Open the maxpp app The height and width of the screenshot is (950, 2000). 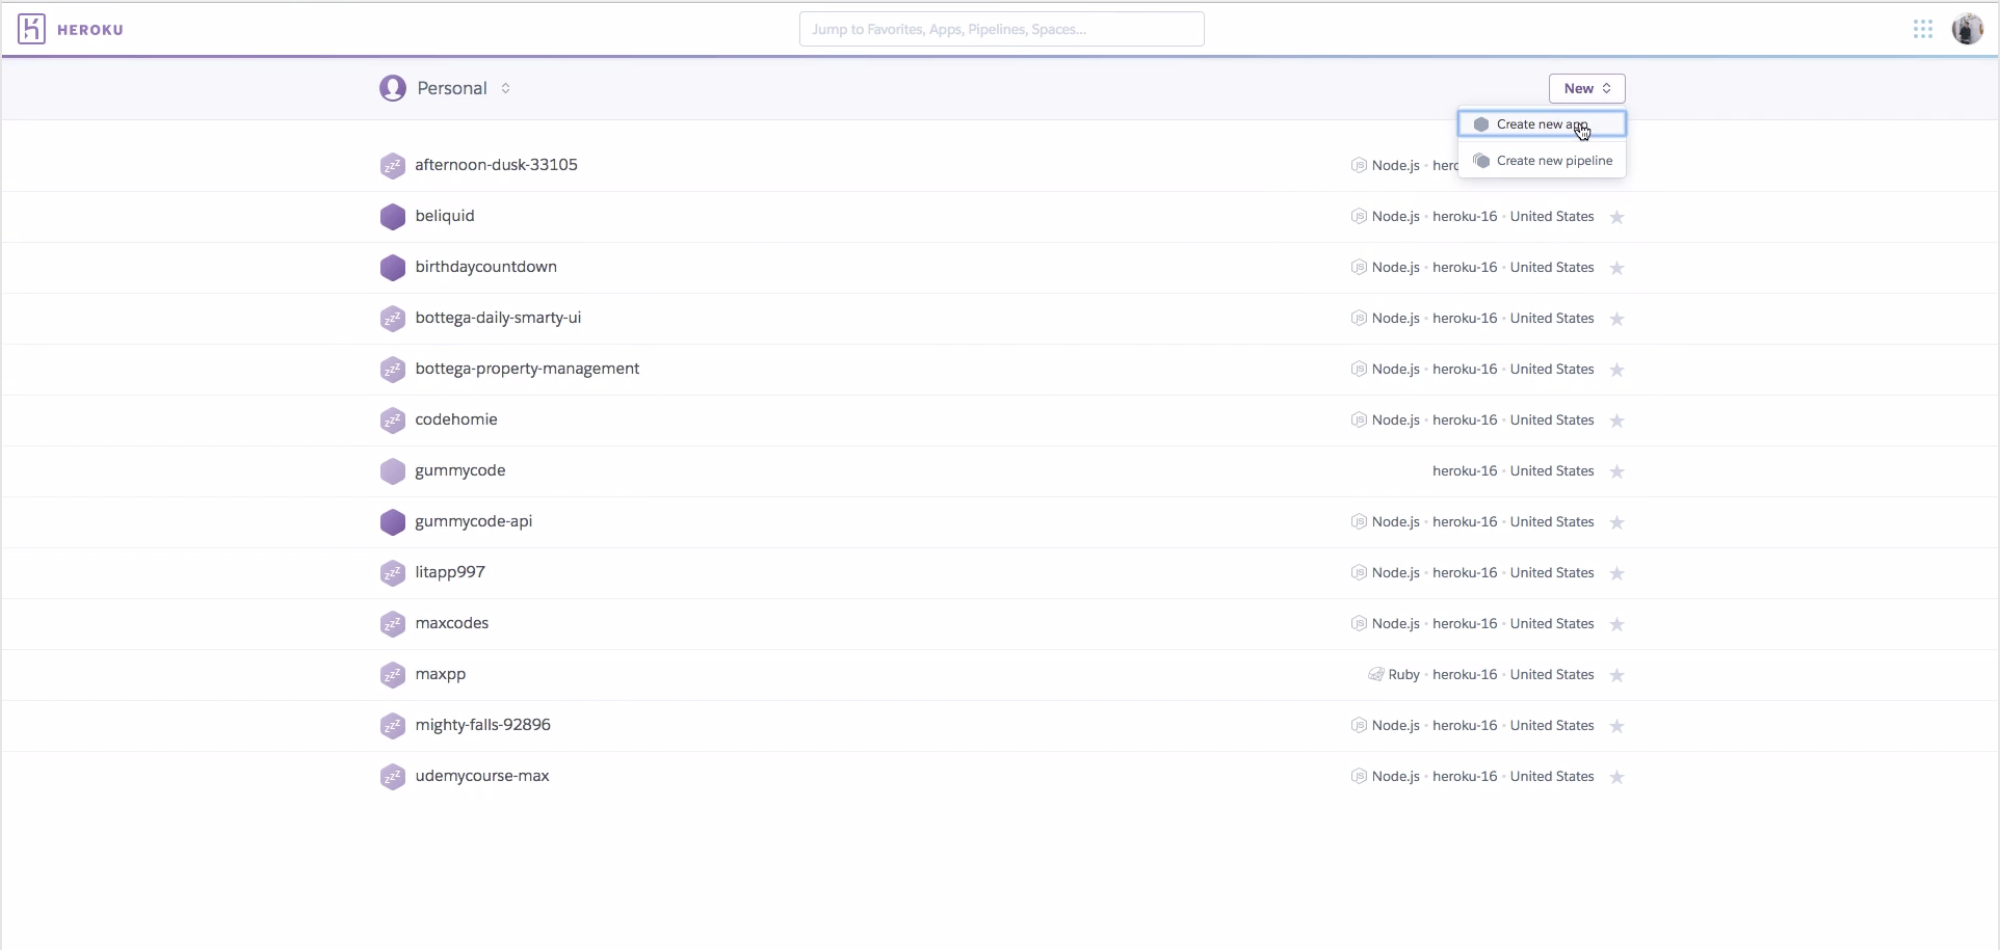[441, 675]
